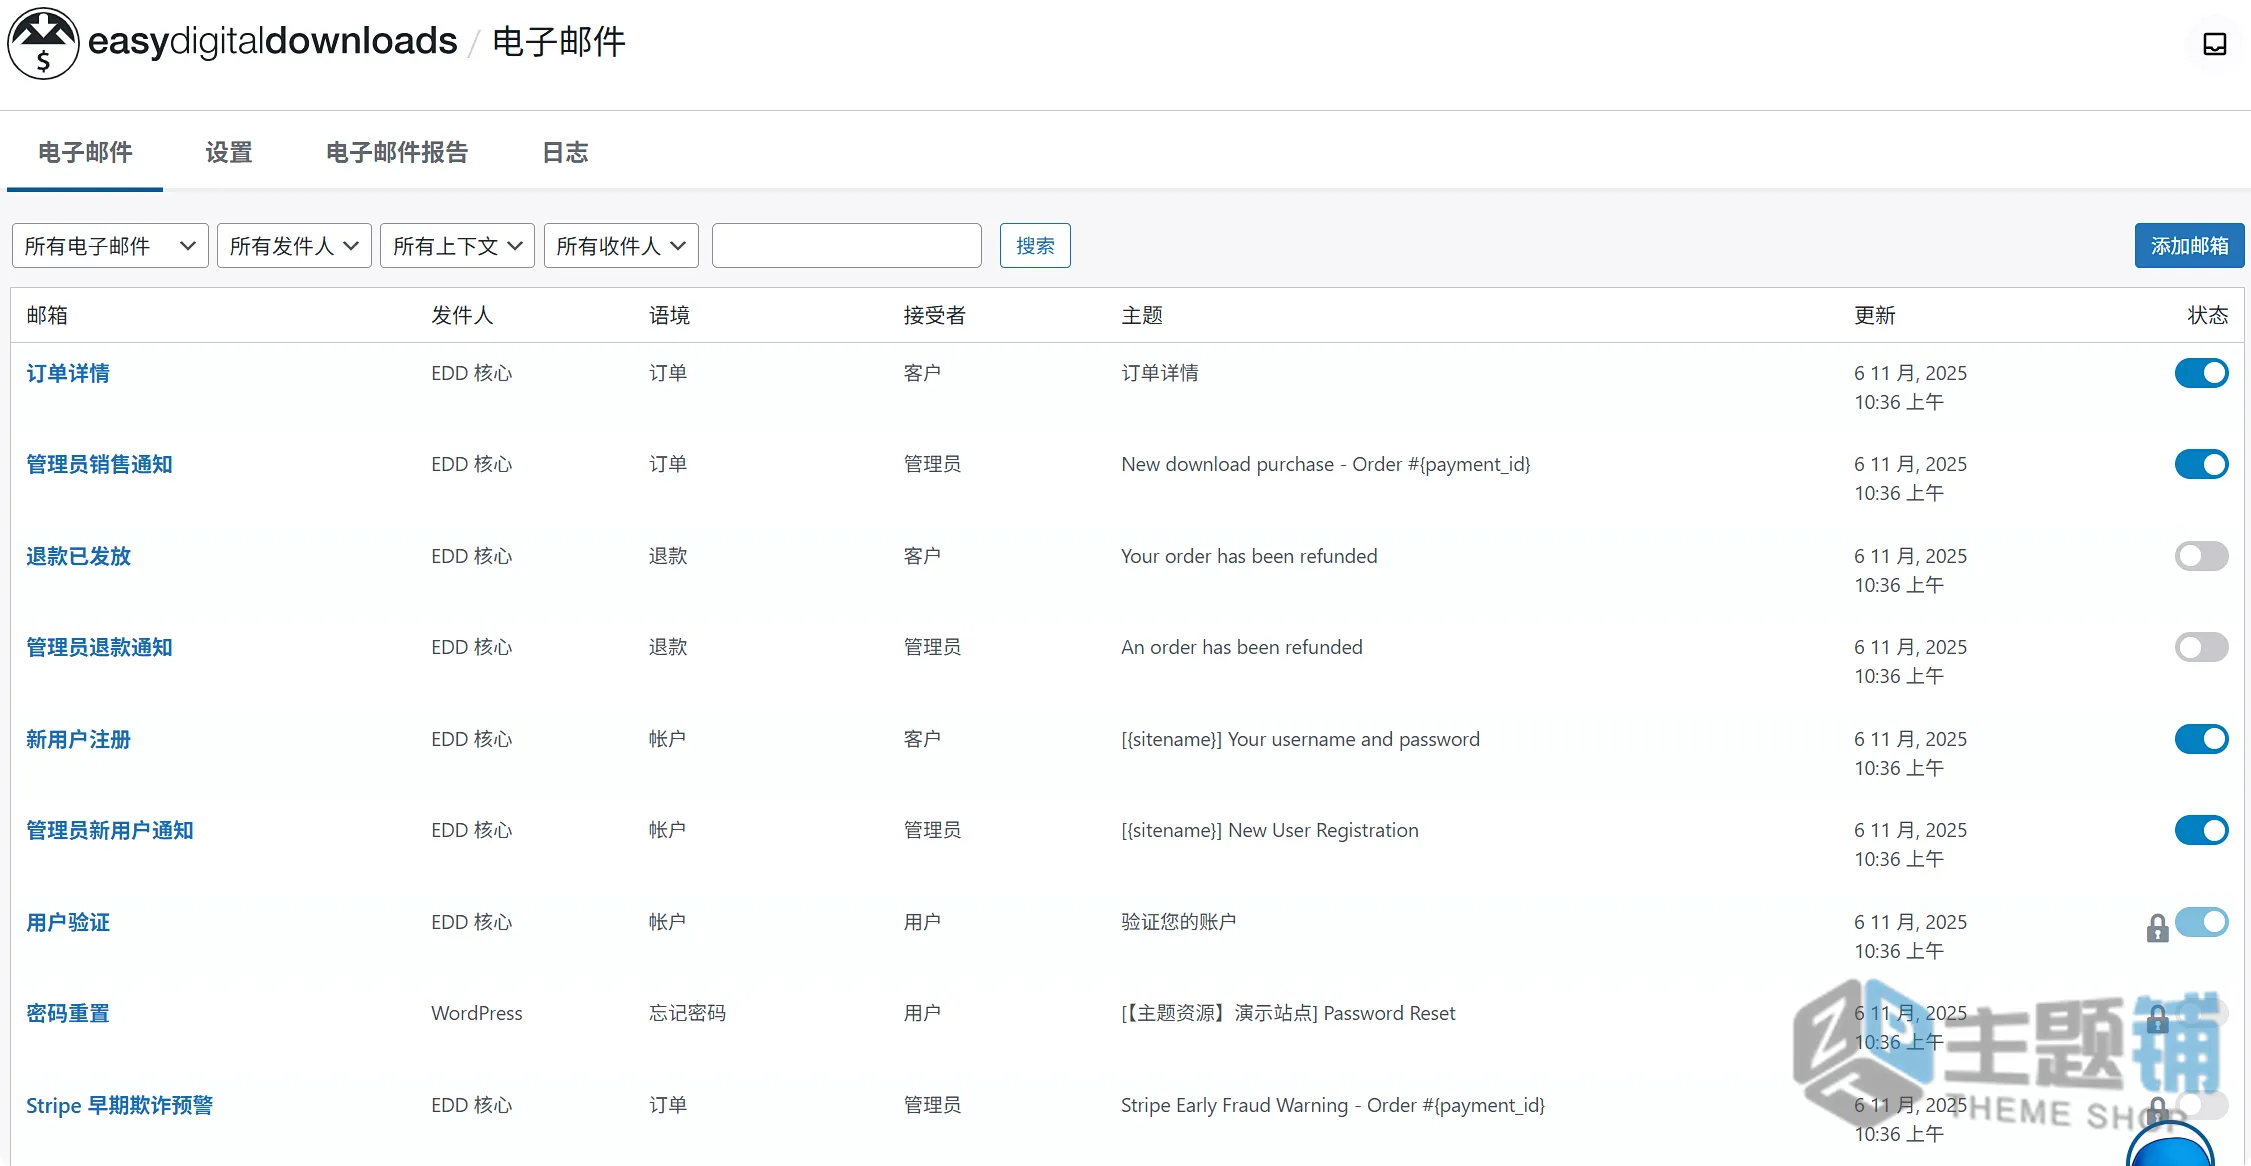Click the 主题 column header

pyautogui.click(x=1142, y=315)
